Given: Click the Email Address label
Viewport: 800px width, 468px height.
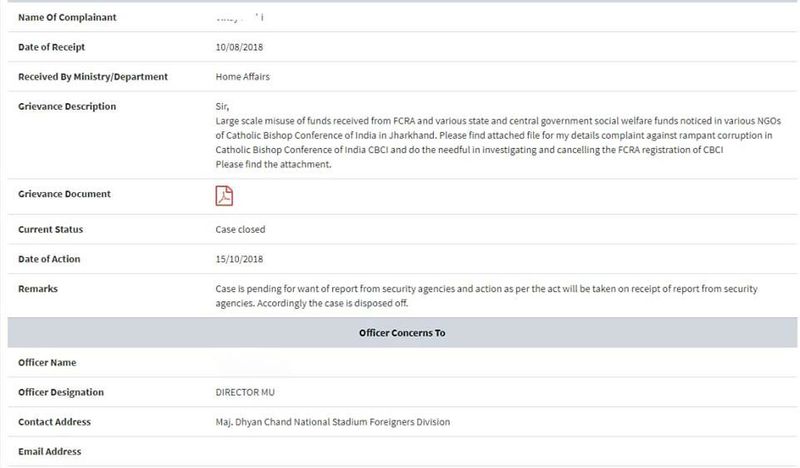Looking at the screenshot, I should pos(52,452).
